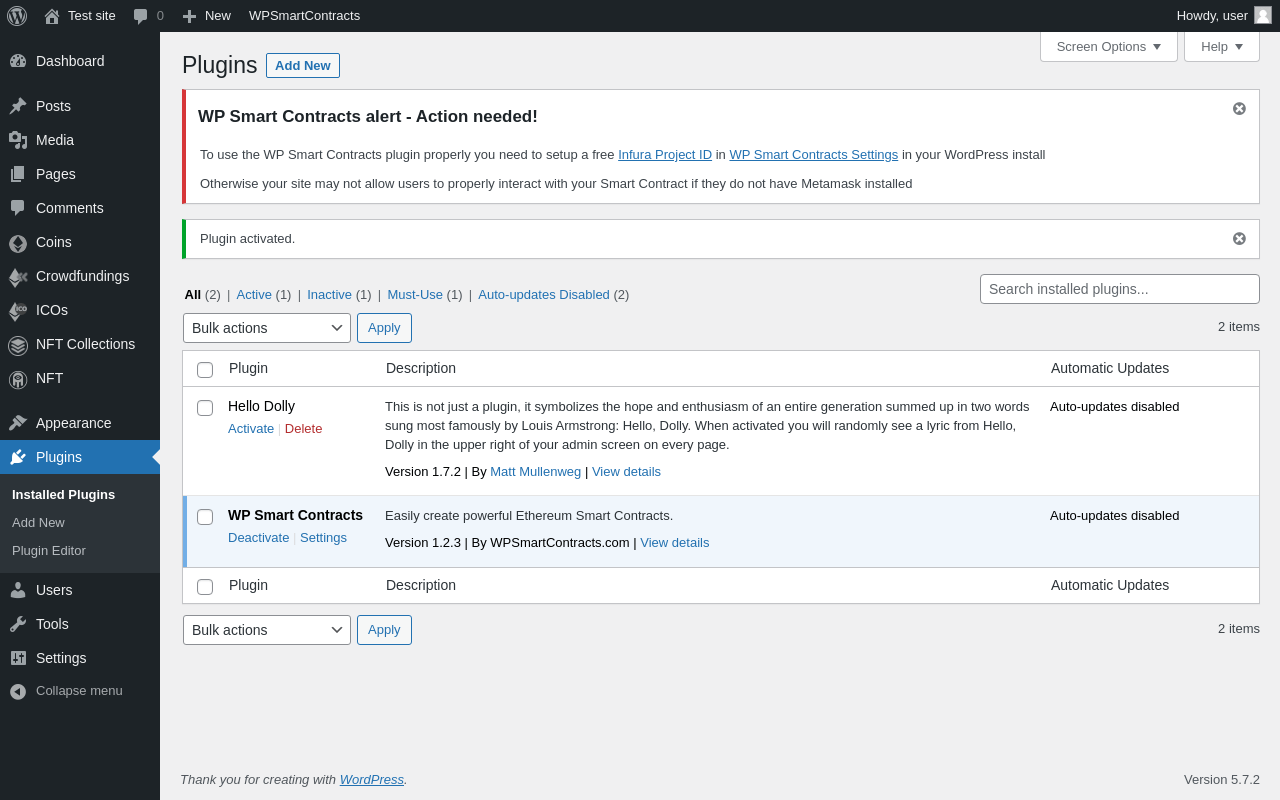Filter plugins by Must-Use
This screenshot has height=800, width=1280.
pyautogui.click(x=415, y=294)
